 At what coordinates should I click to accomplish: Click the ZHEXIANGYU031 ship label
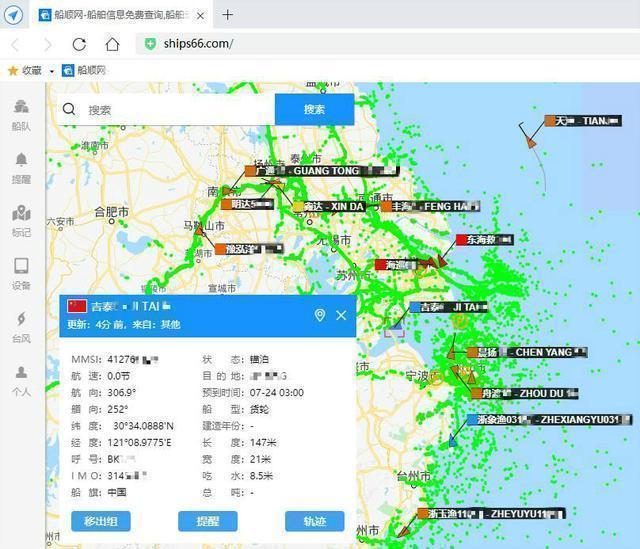pos(549,420)
